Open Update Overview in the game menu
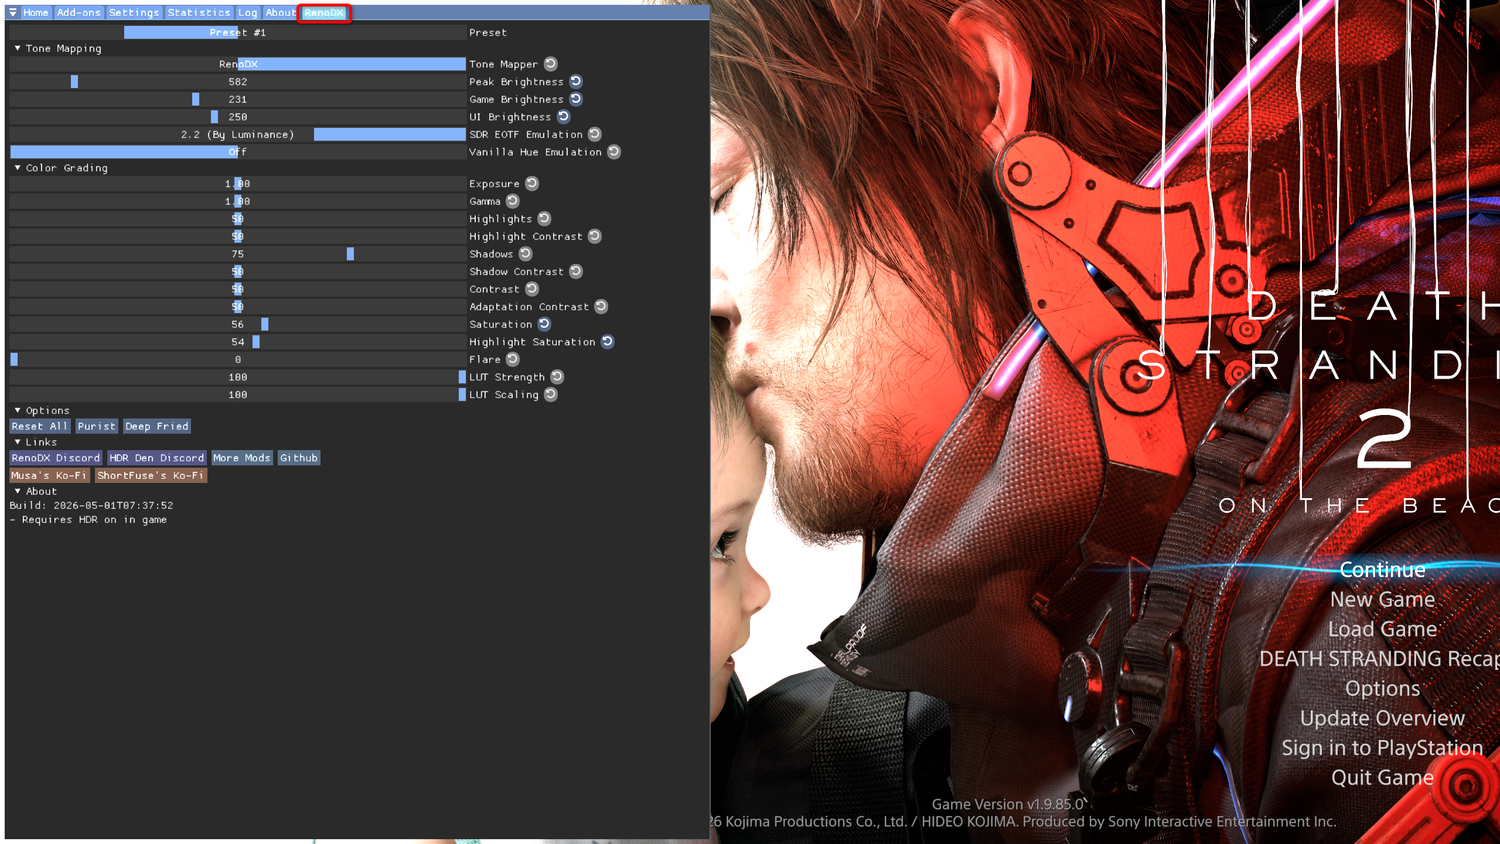Viewport: 1500px width, 844px height. pos(1383,718)
